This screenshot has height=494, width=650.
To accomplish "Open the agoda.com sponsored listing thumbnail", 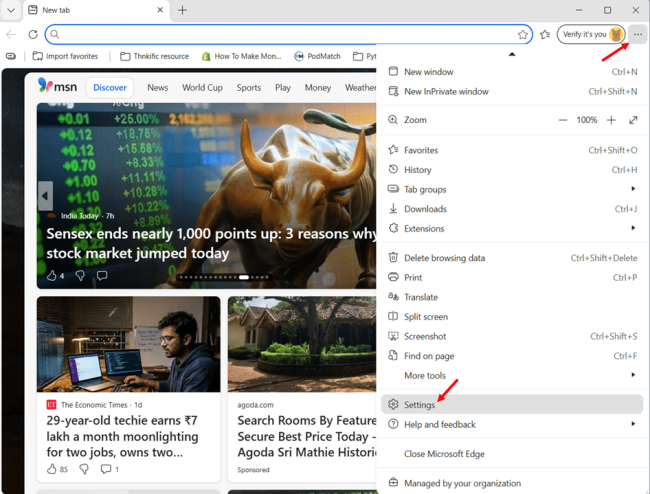I will 302,344.
